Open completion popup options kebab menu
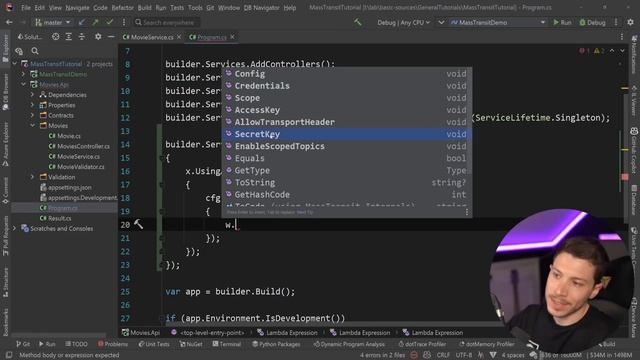The width and height of the screenshot is (640, 360). (x=467, y=212)
